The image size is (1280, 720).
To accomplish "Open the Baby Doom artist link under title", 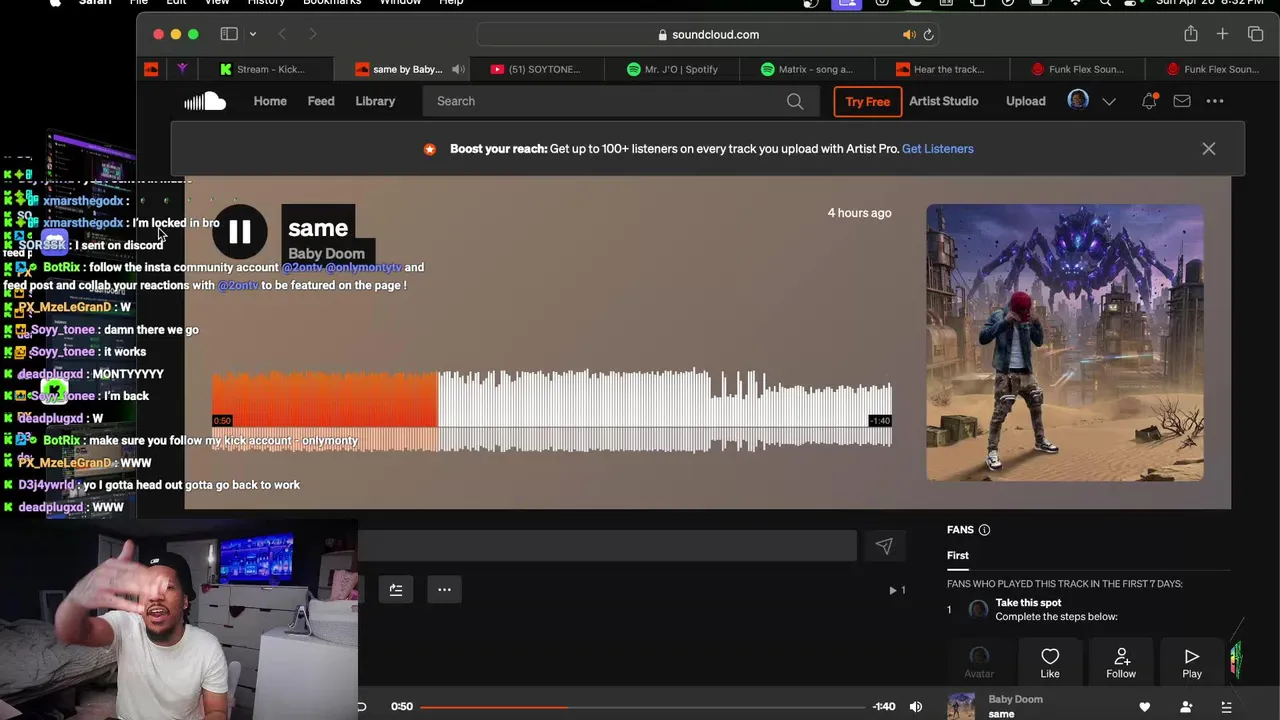I will pos(326,254).
